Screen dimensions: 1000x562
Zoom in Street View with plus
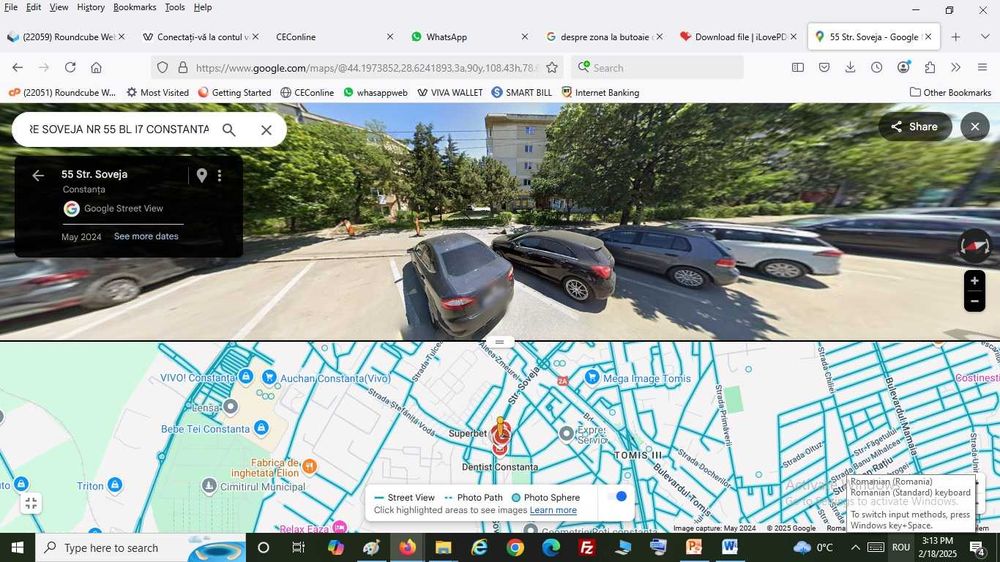click(x=974, y=281)
